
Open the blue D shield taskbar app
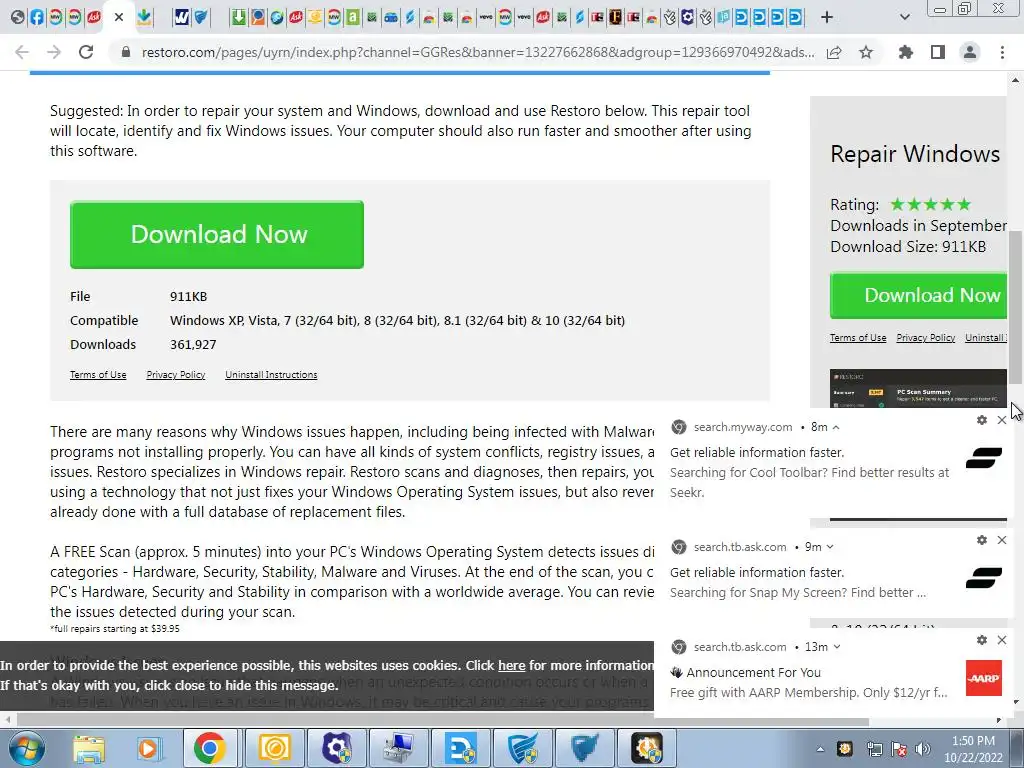(x=462, y=748)
